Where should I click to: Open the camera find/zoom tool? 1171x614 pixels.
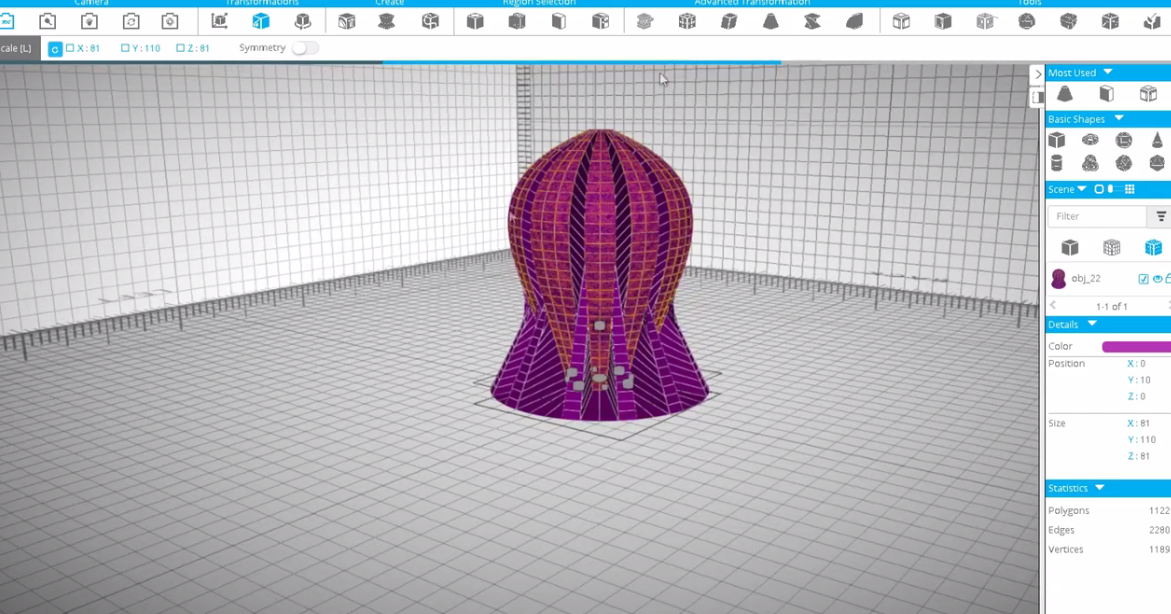point(48,21)
